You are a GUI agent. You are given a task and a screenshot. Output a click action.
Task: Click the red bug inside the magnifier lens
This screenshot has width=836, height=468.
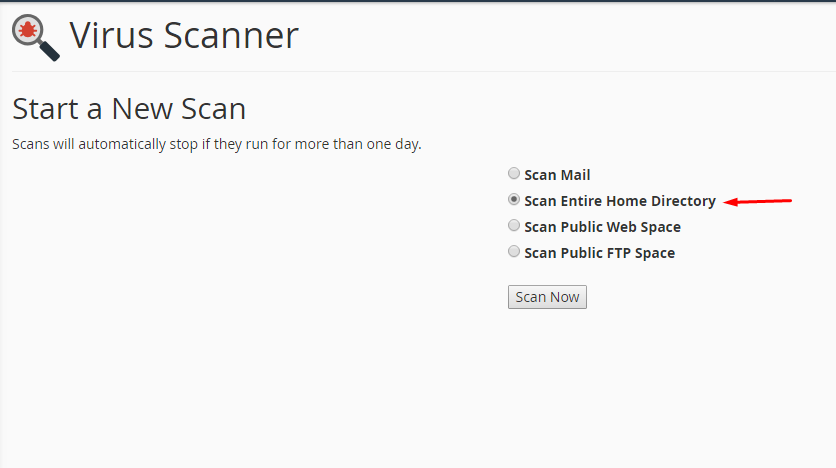click(x=28, y=30)
